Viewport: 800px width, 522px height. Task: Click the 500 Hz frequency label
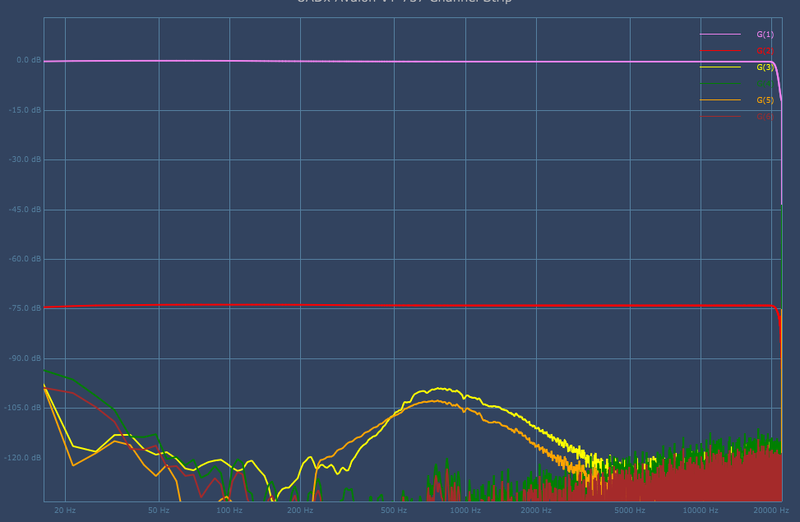point(394,510)
